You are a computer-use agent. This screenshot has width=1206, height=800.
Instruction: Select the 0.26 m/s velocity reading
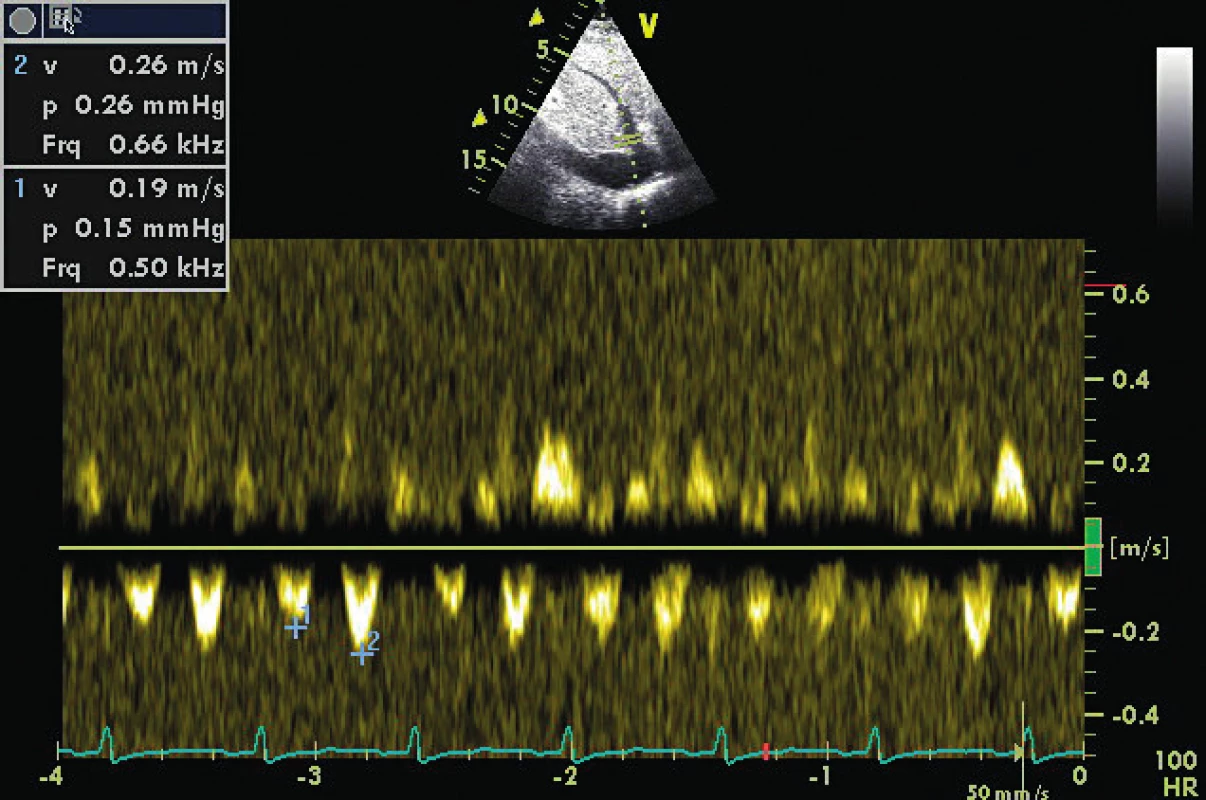tap(167, 67)
